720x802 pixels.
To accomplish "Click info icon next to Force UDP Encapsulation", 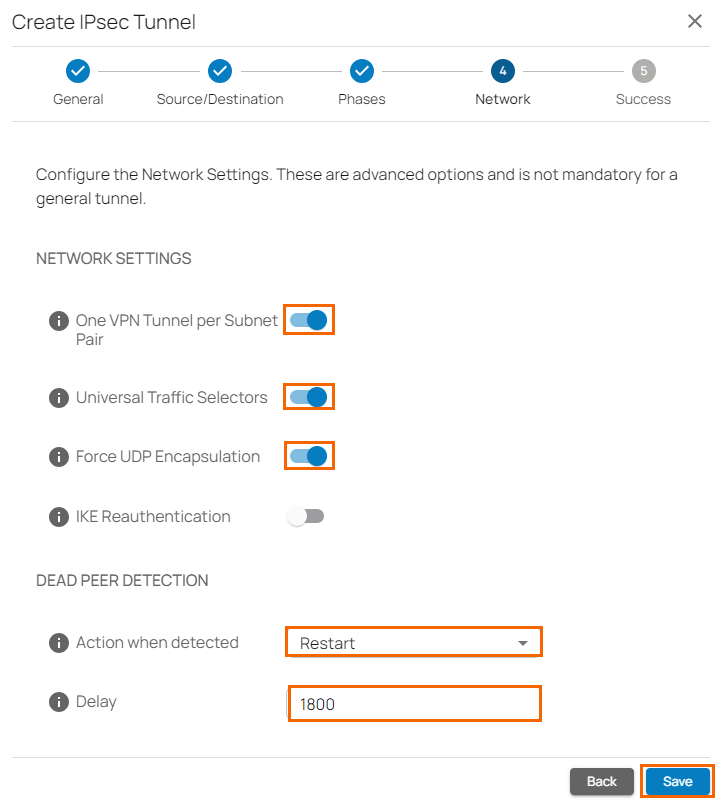I will pos(59,457).
